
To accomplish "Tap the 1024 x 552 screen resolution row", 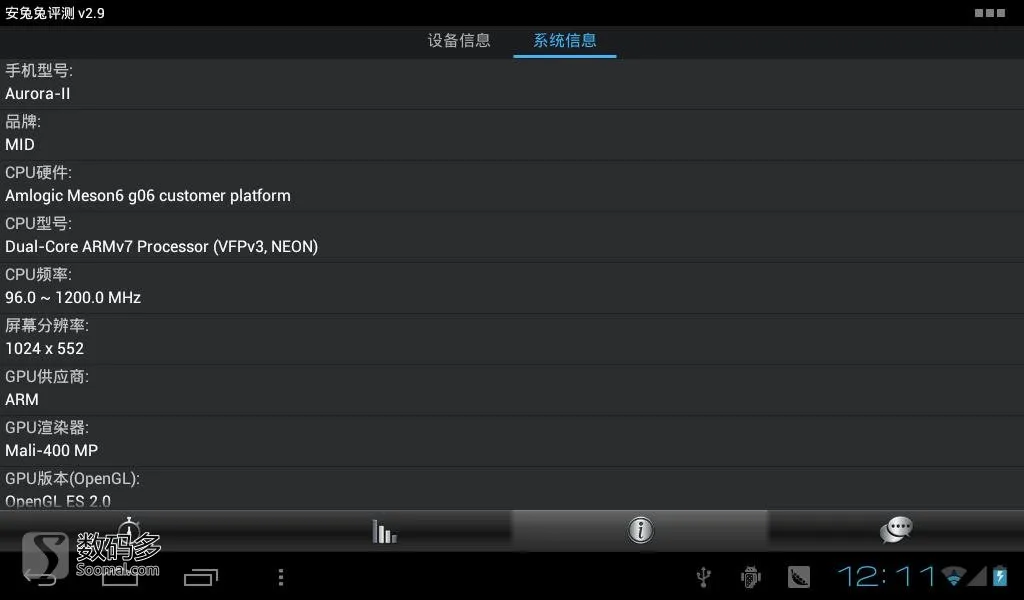I will coord(512,338).
